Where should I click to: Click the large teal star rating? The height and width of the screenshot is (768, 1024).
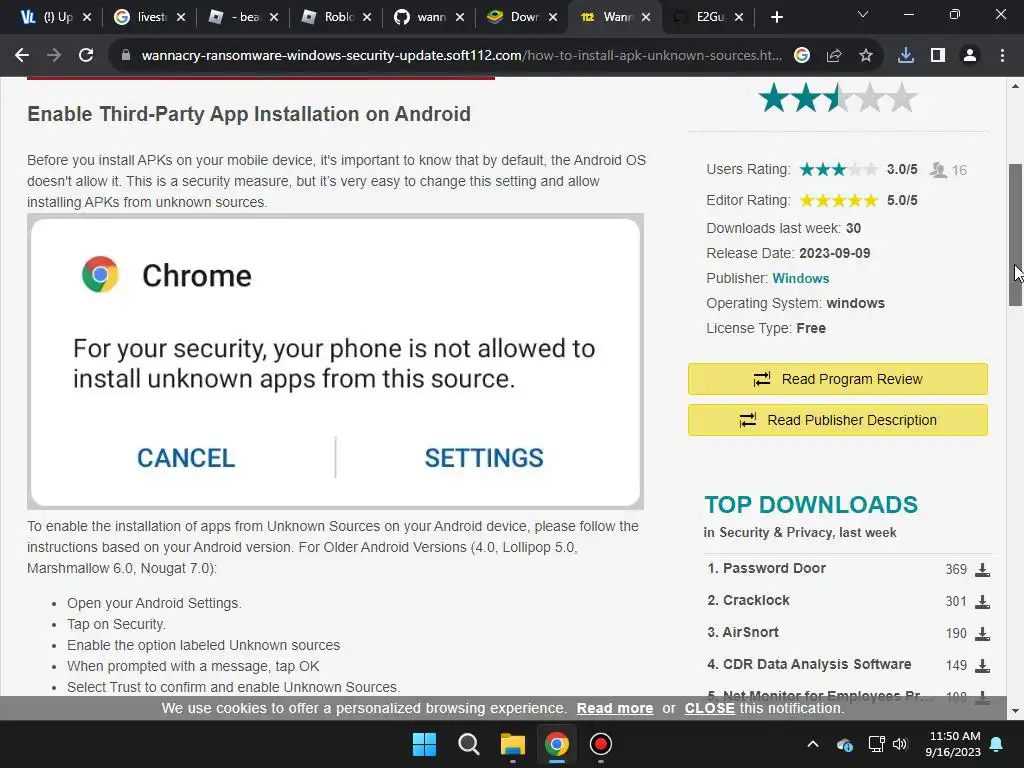(x=838, y=98)
